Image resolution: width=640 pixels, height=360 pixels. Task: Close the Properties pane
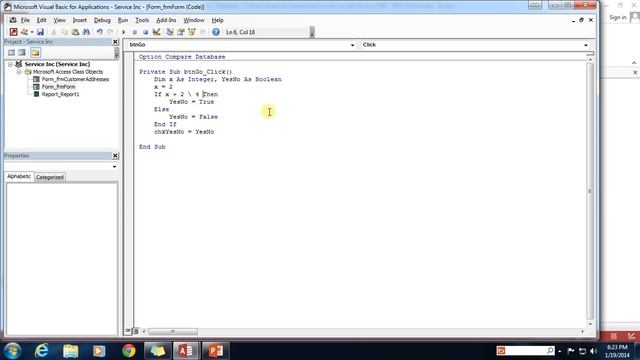click(x=115, y=156)
